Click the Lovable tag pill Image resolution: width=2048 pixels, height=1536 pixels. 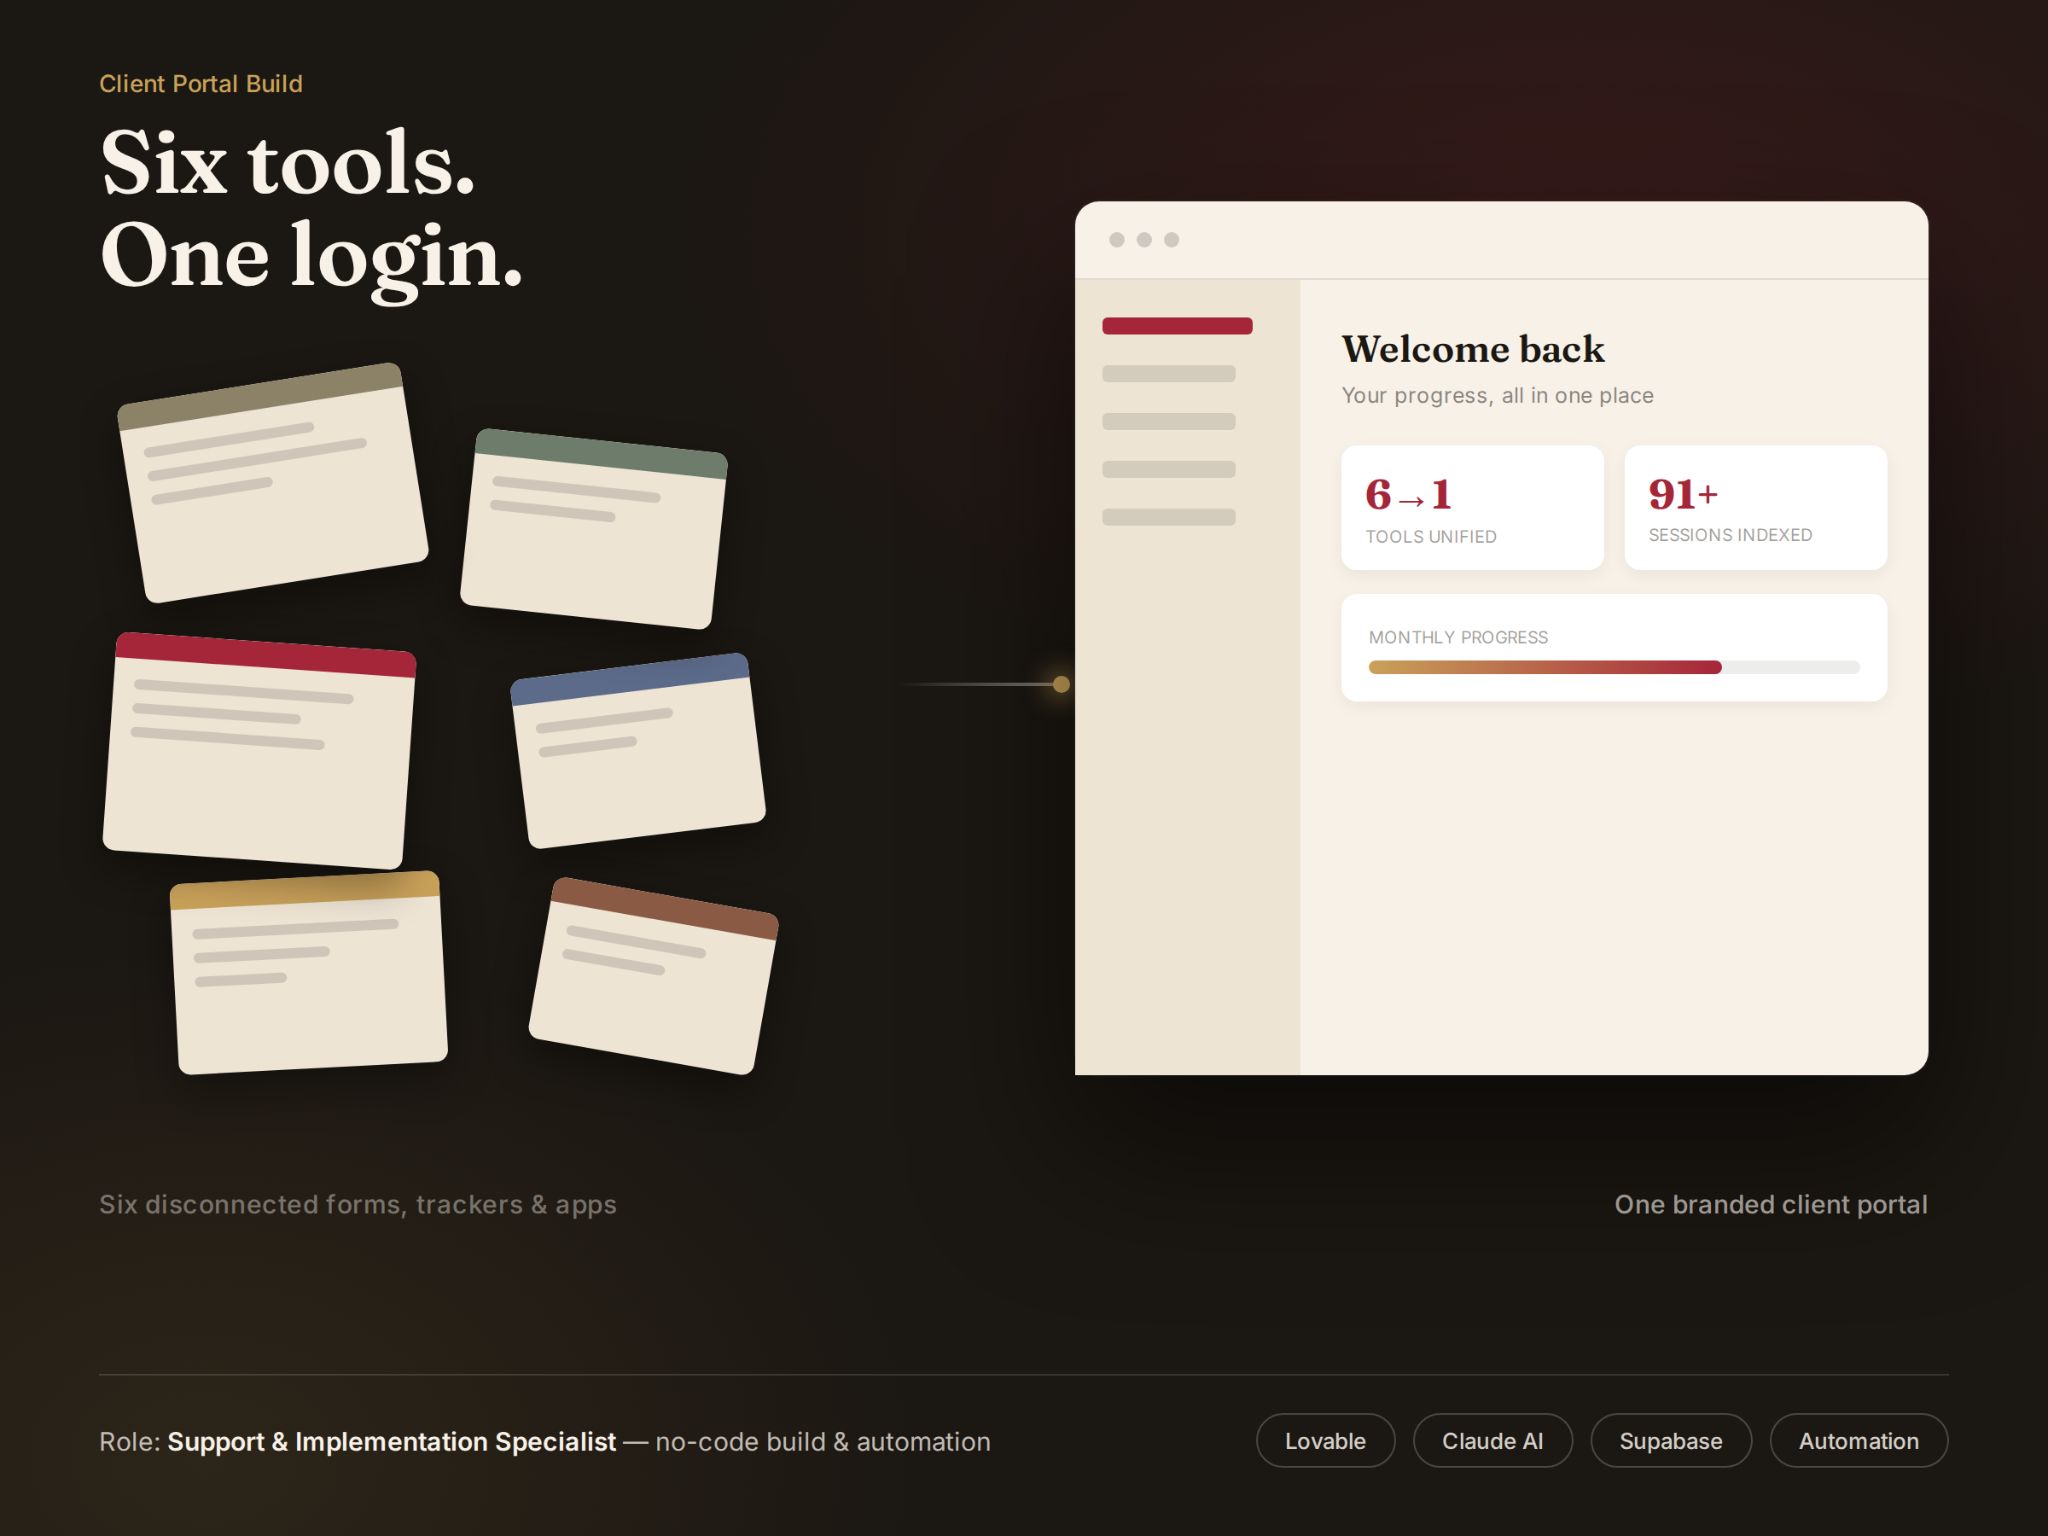click(1325, 1440)
